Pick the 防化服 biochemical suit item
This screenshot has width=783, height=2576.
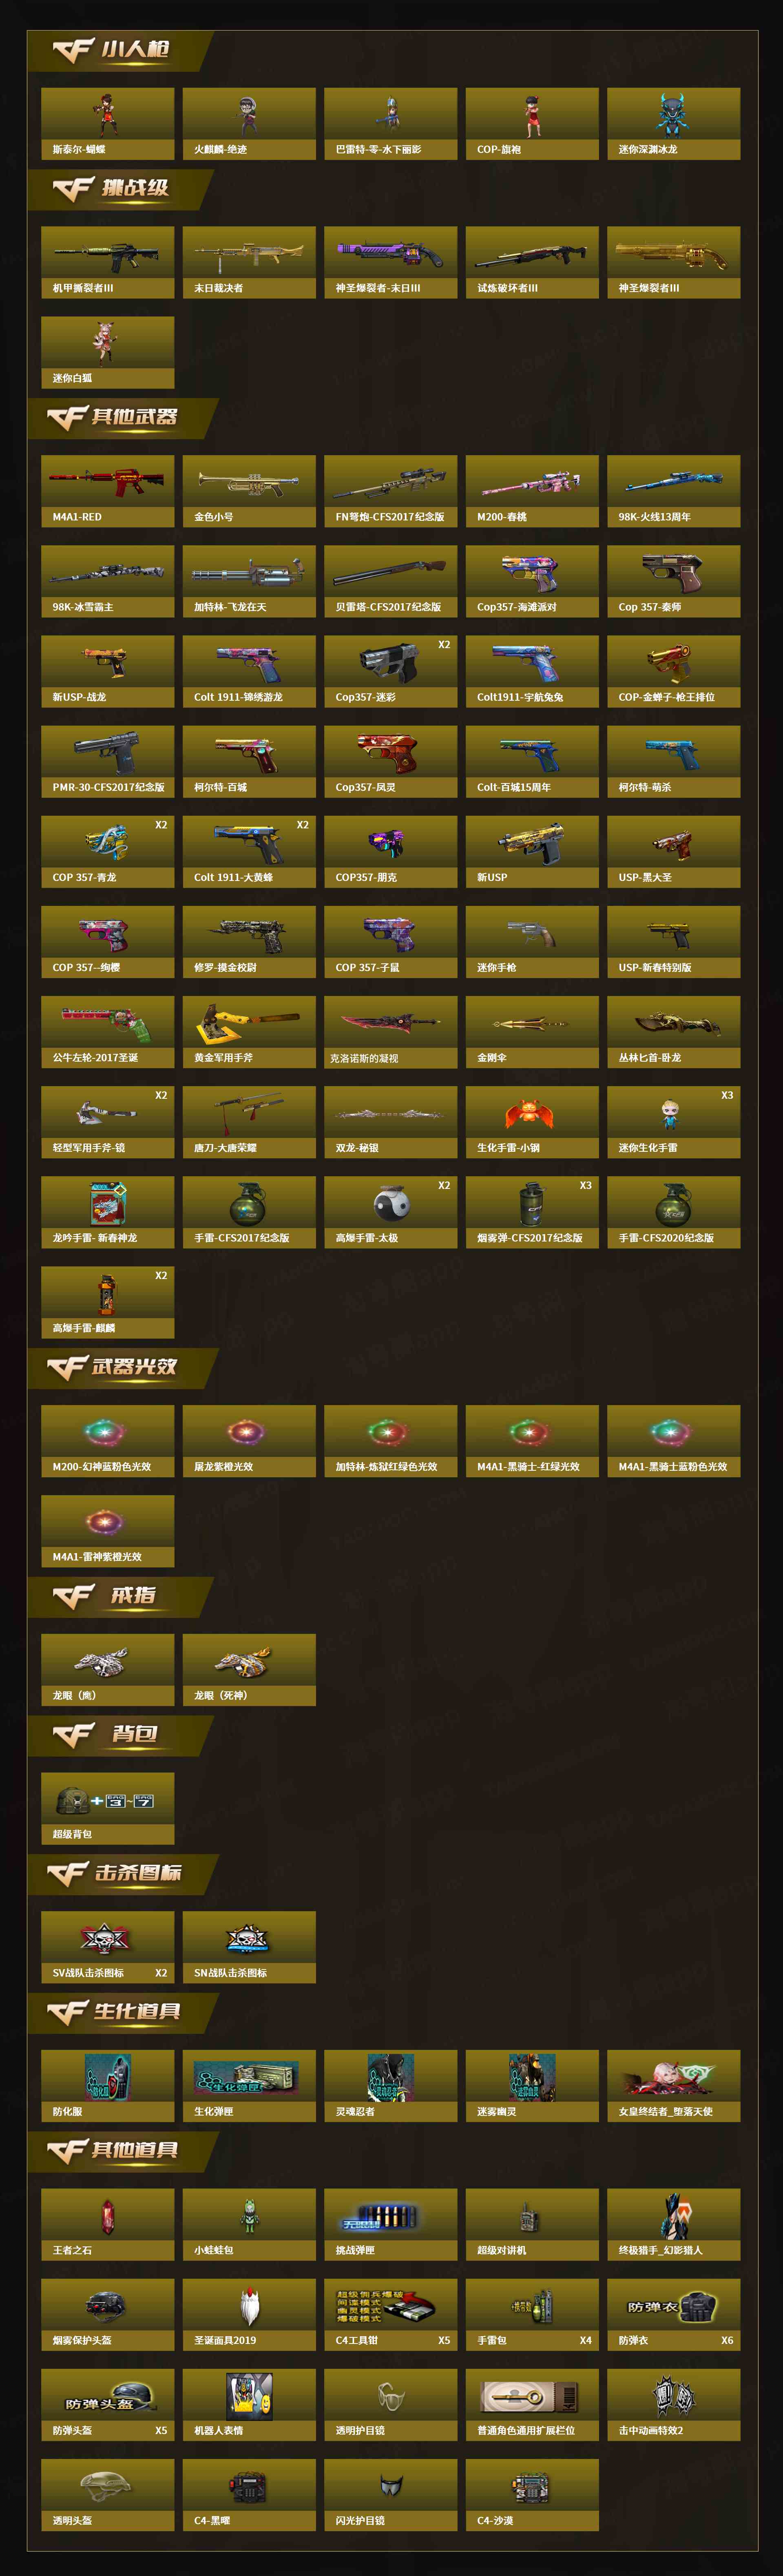coord(107,2087)
